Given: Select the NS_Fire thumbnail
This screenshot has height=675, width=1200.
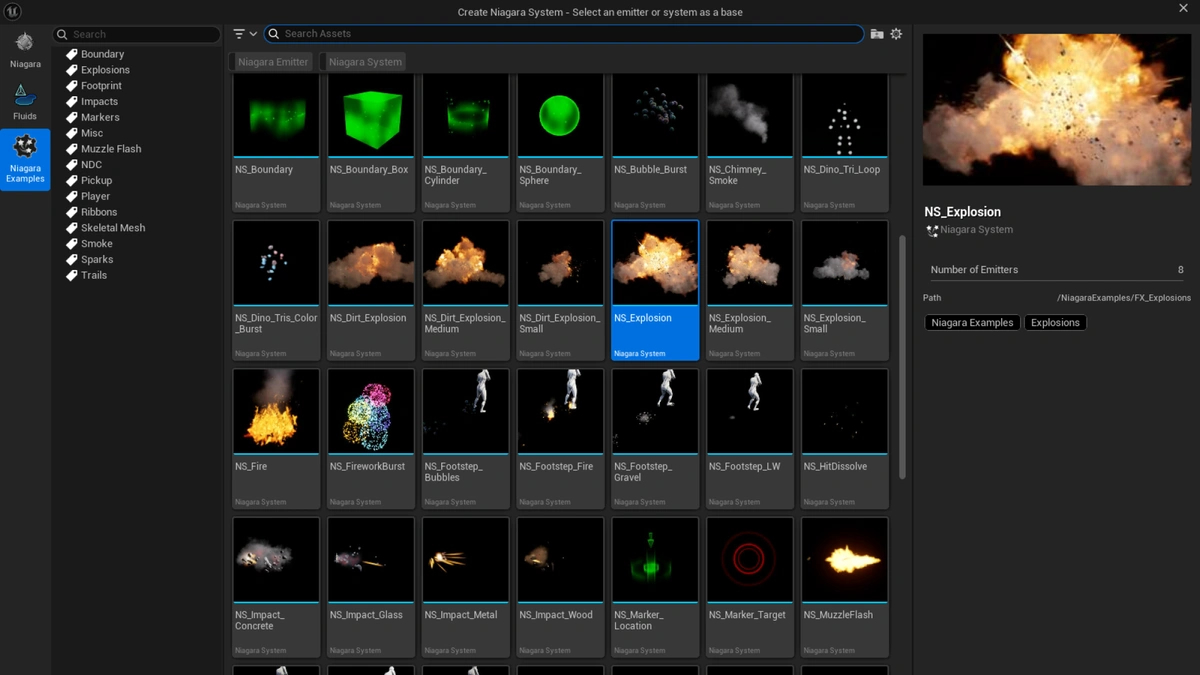Looking at the screenshot, I should pos(276,412).
